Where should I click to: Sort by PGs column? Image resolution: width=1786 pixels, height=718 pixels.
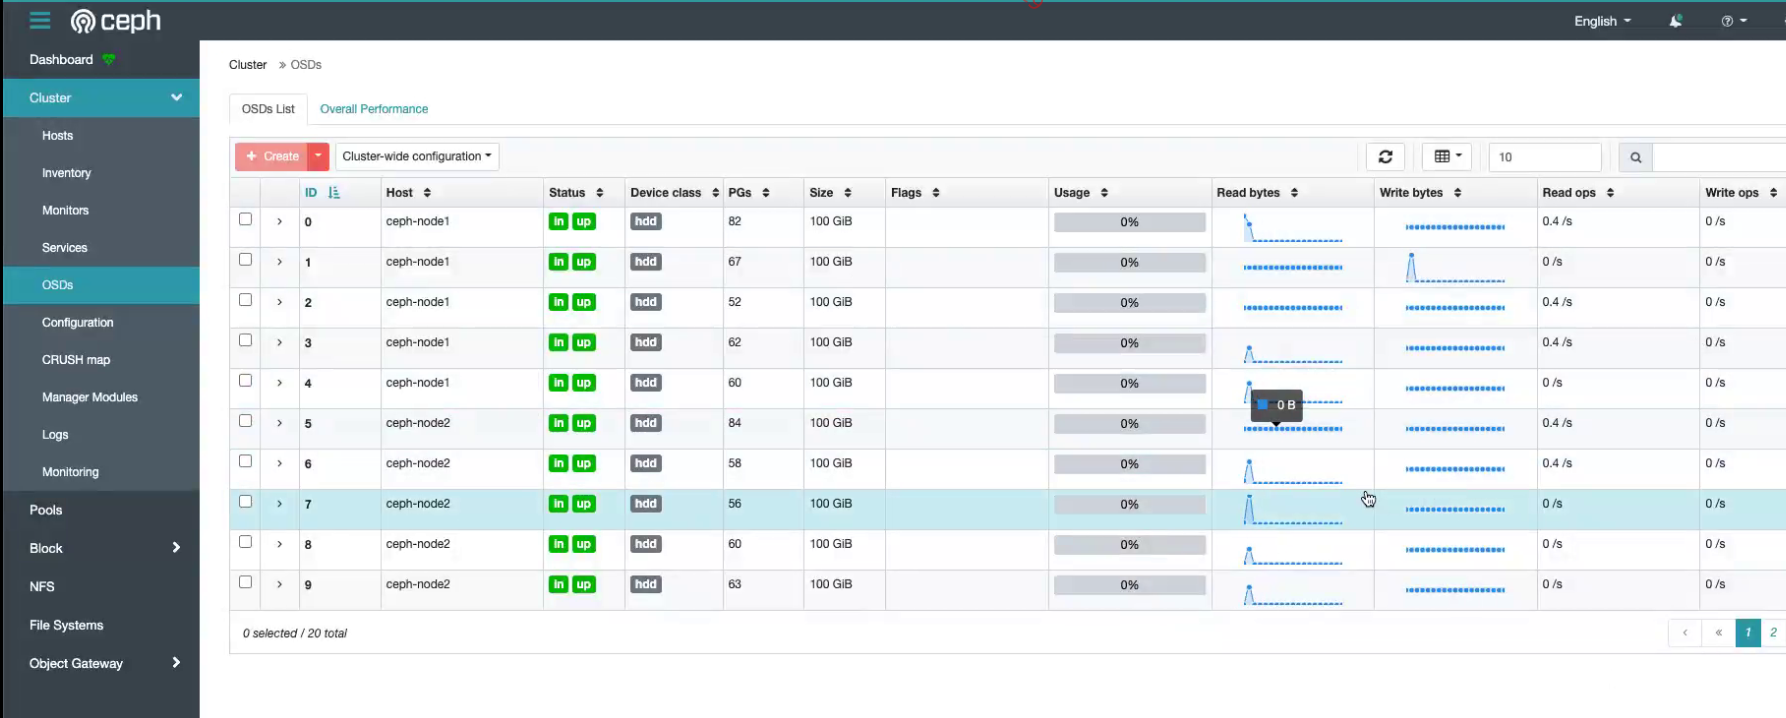coord(765,193)
